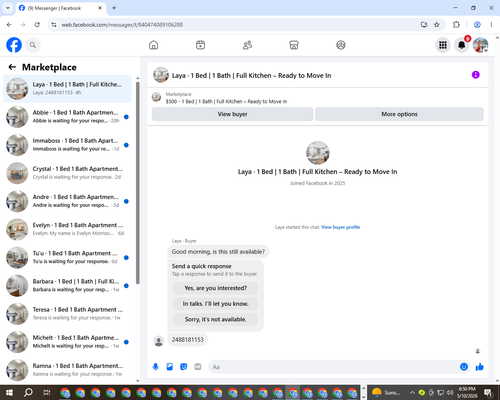Choose a GIF icon
This screenshot has width=500, height=400.
tap(198, 367)
